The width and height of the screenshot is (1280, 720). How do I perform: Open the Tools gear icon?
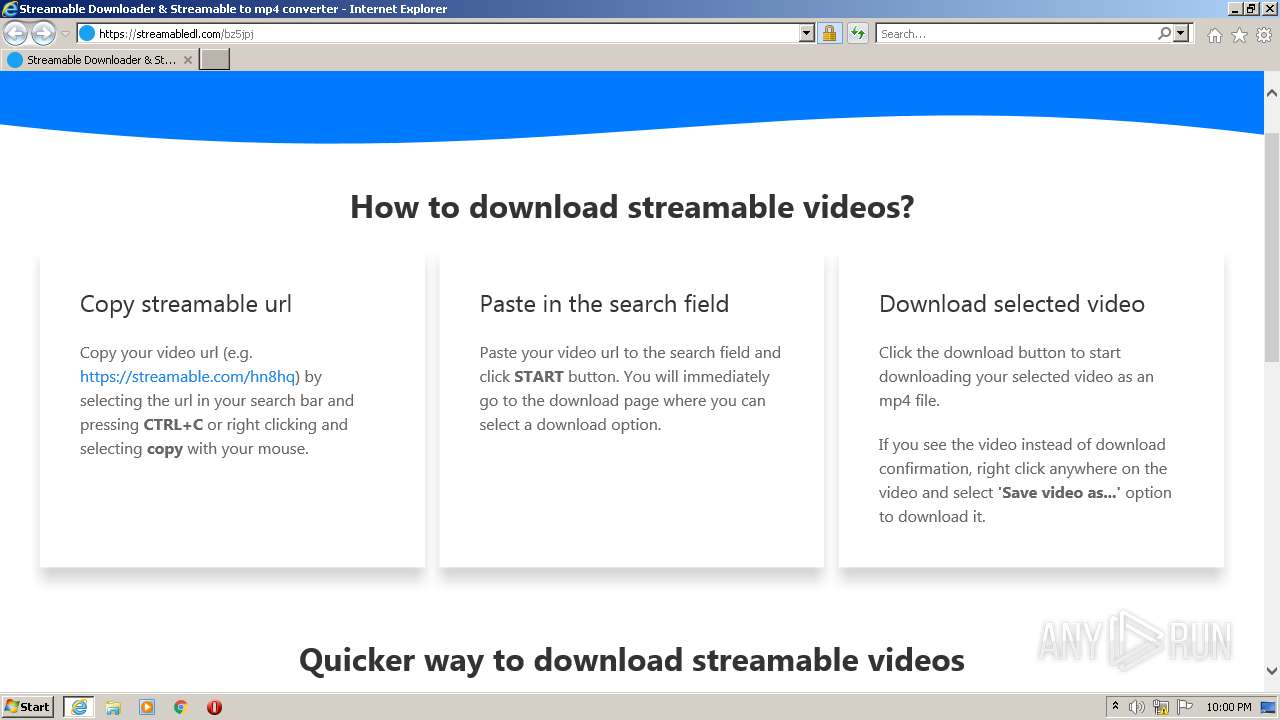click(x=1264, y=35)
